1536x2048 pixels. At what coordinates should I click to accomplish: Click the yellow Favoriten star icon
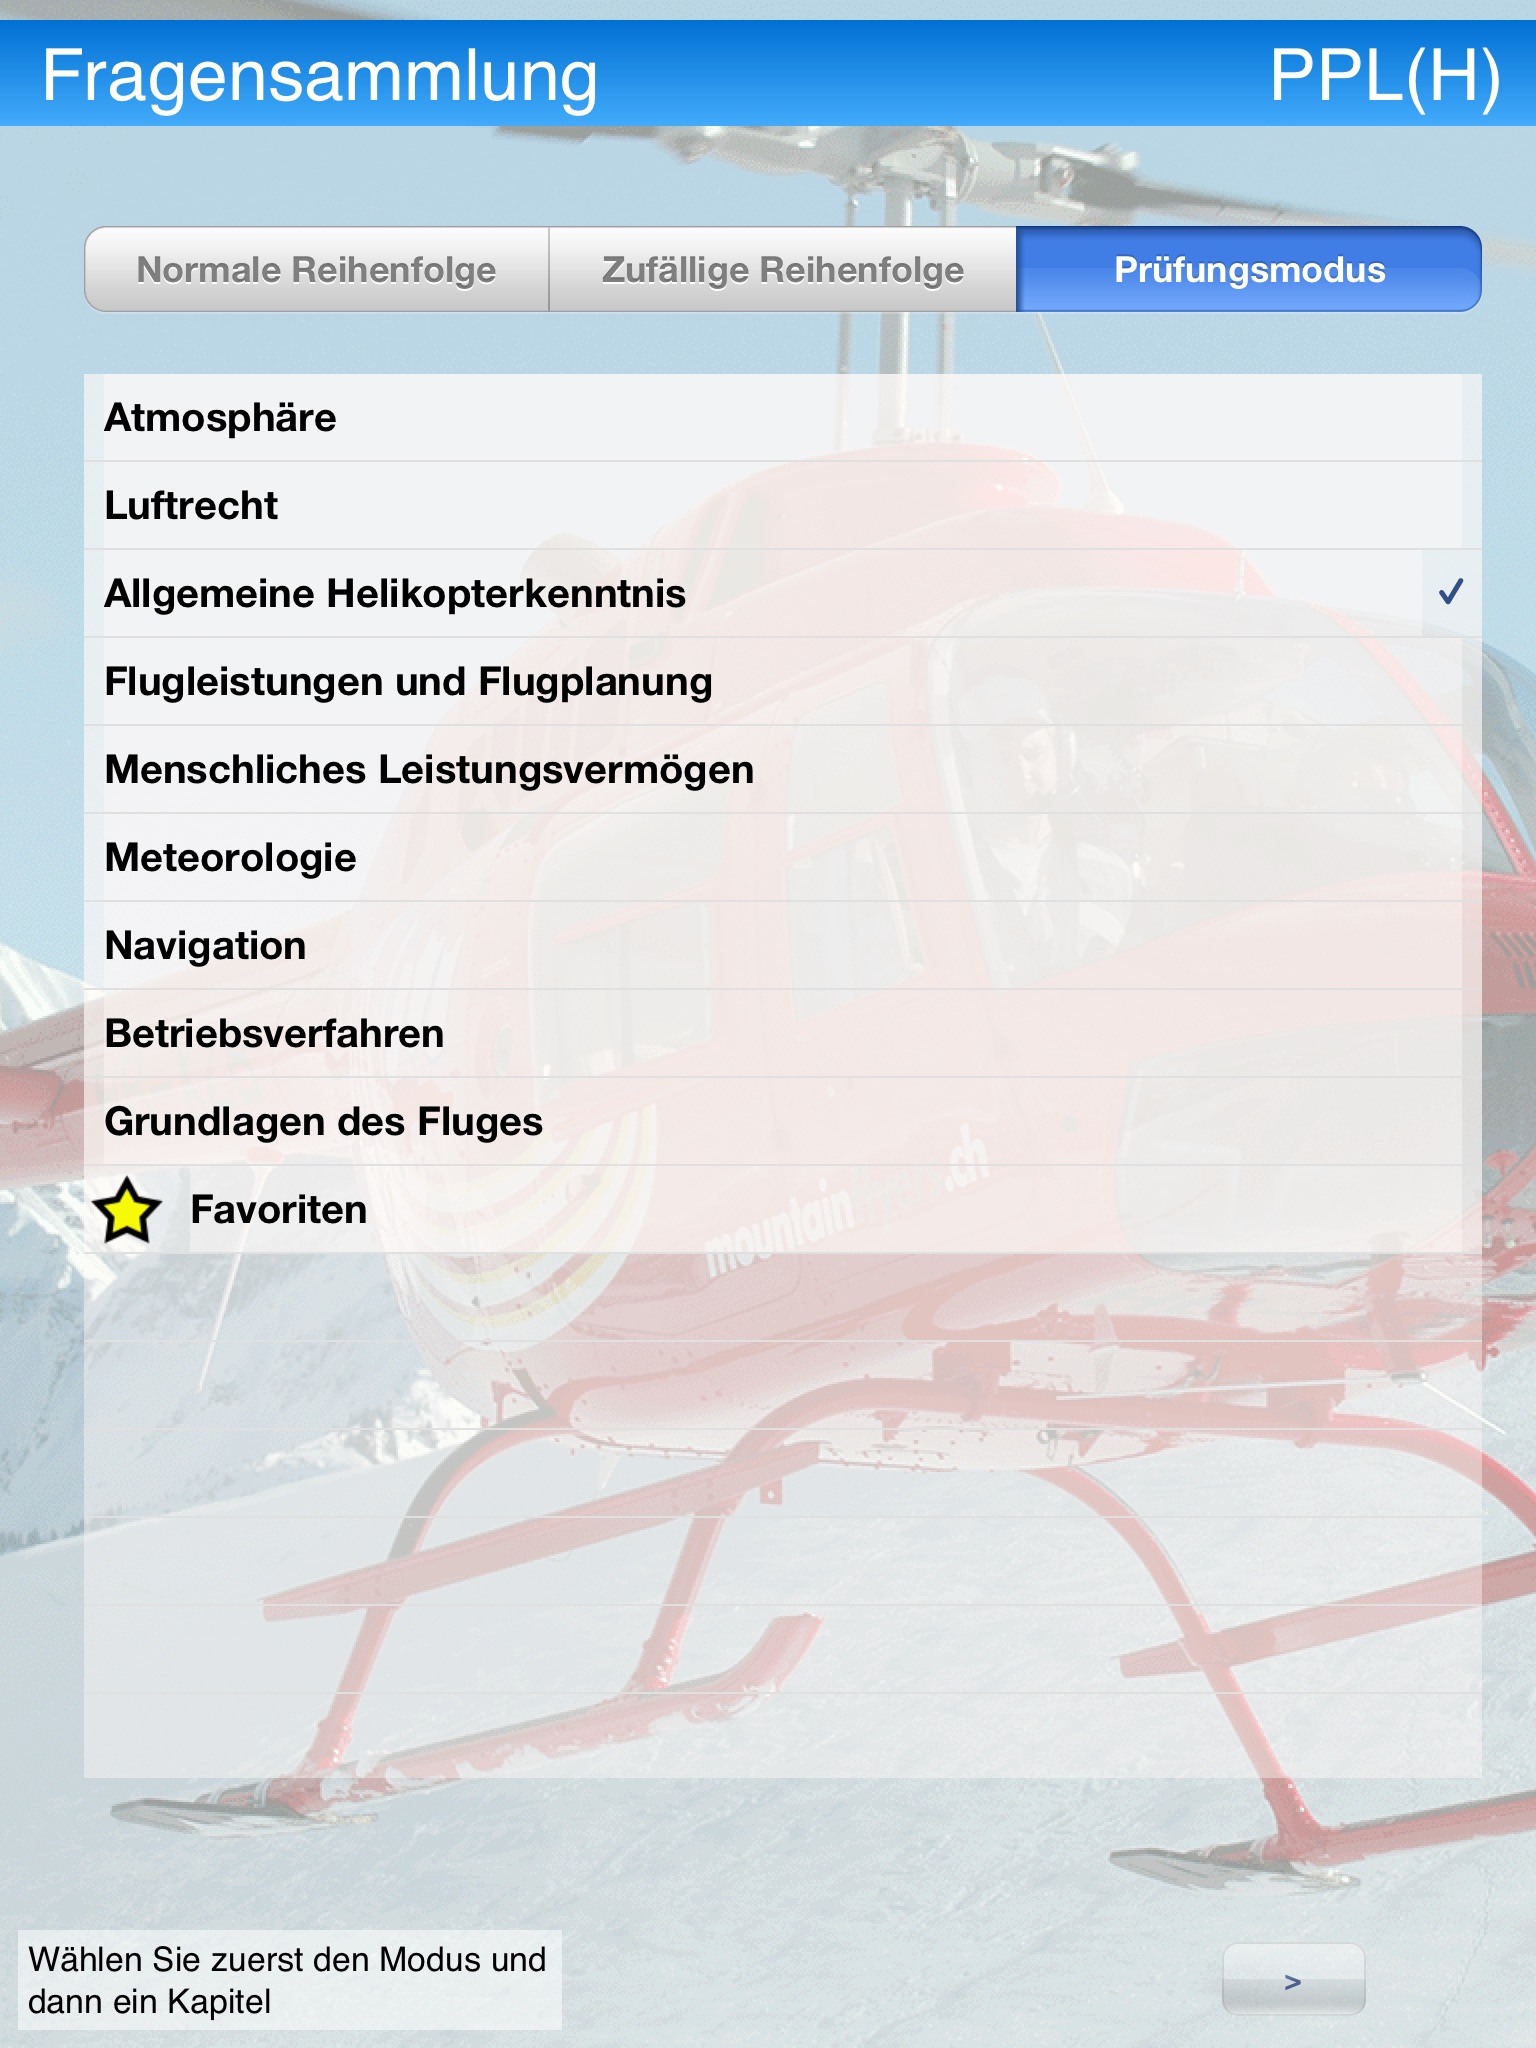coord(127,1210)
